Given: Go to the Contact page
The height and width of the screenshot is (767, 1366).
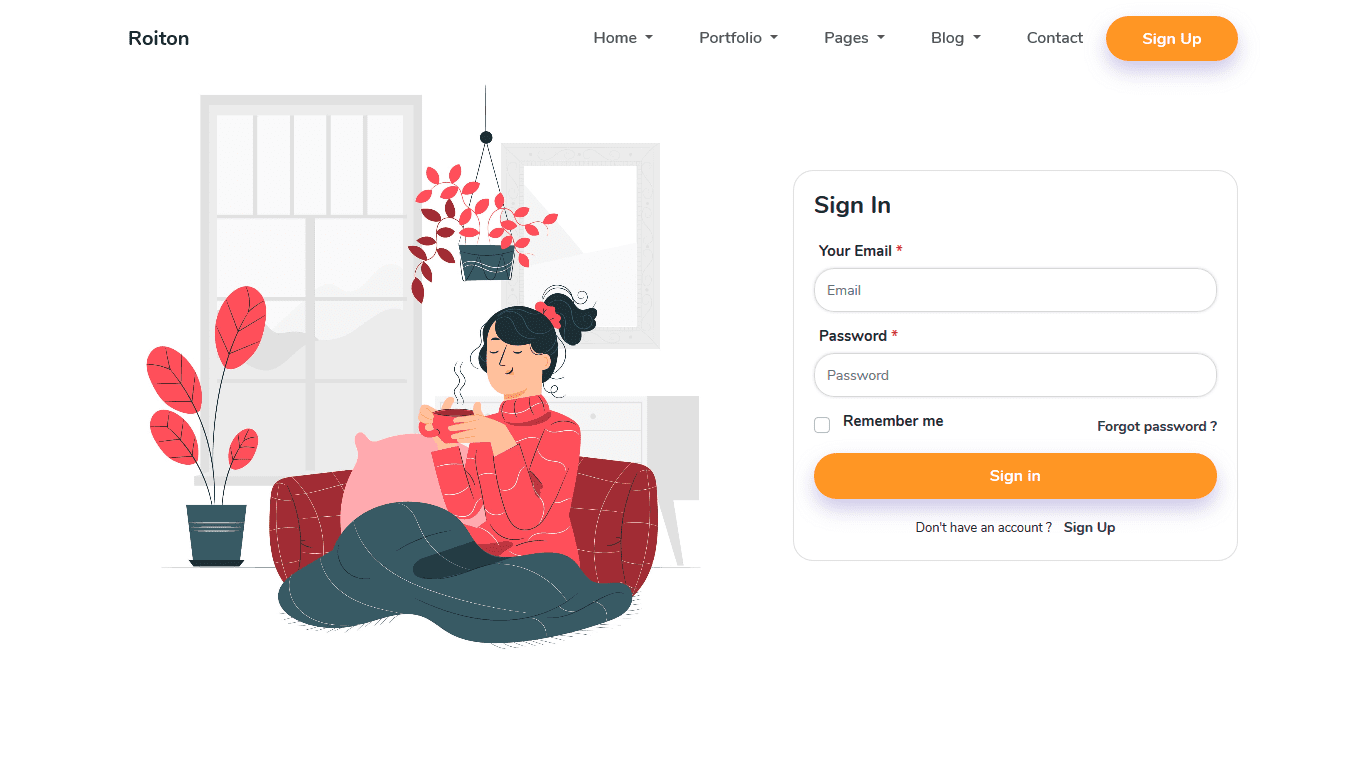Looking at the screenshot, I should pyautogui.click(x=1054, y=38).
